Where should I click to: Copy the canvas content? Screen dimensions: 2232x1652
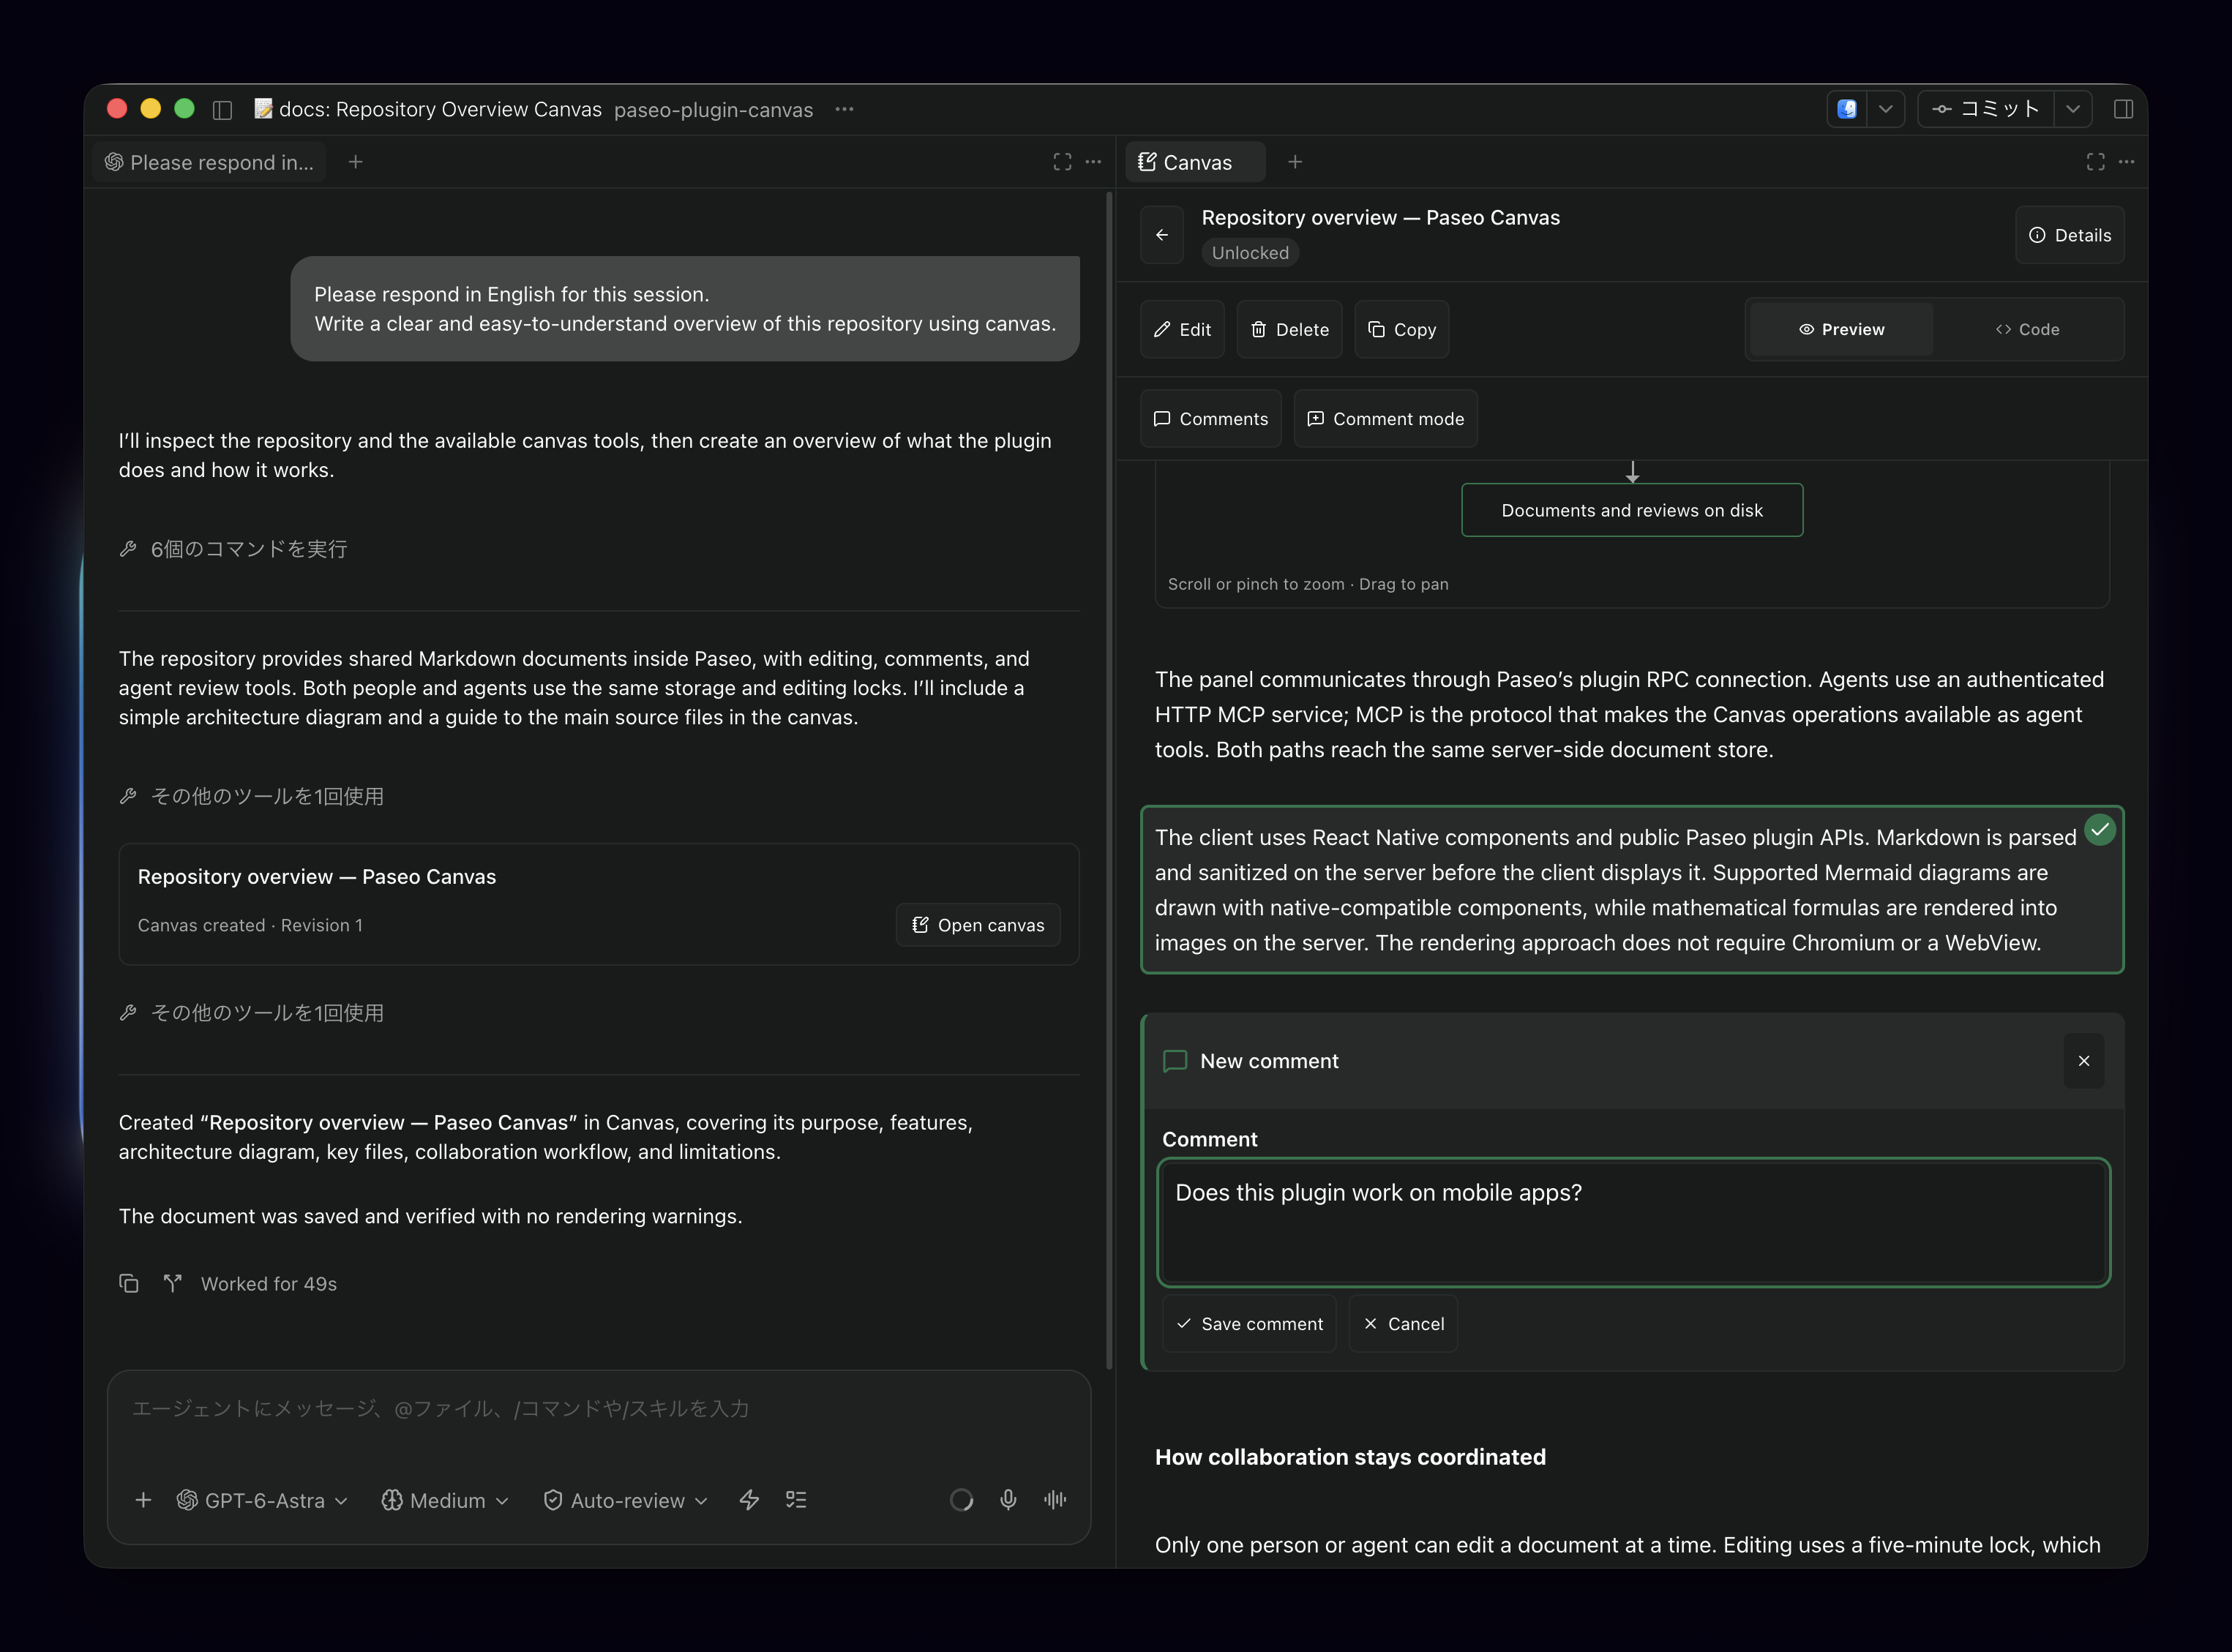point(1401,329)
